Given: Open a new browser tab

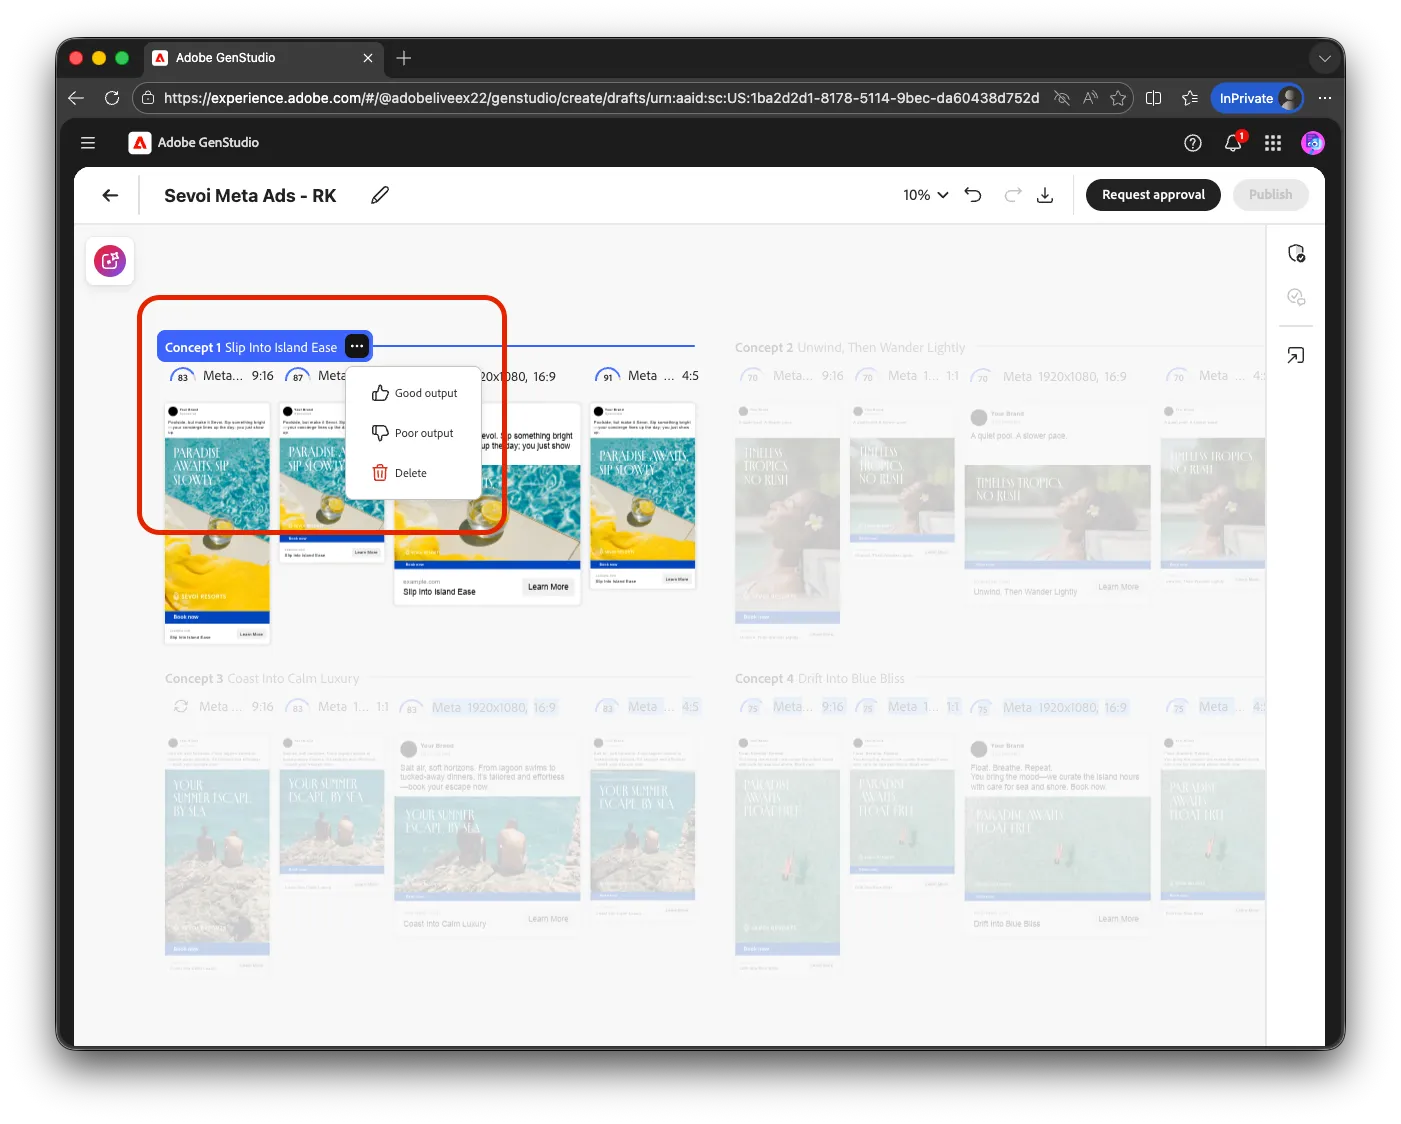Looking at the screenshot, I should pyautogui.click(x=404, y=58).
